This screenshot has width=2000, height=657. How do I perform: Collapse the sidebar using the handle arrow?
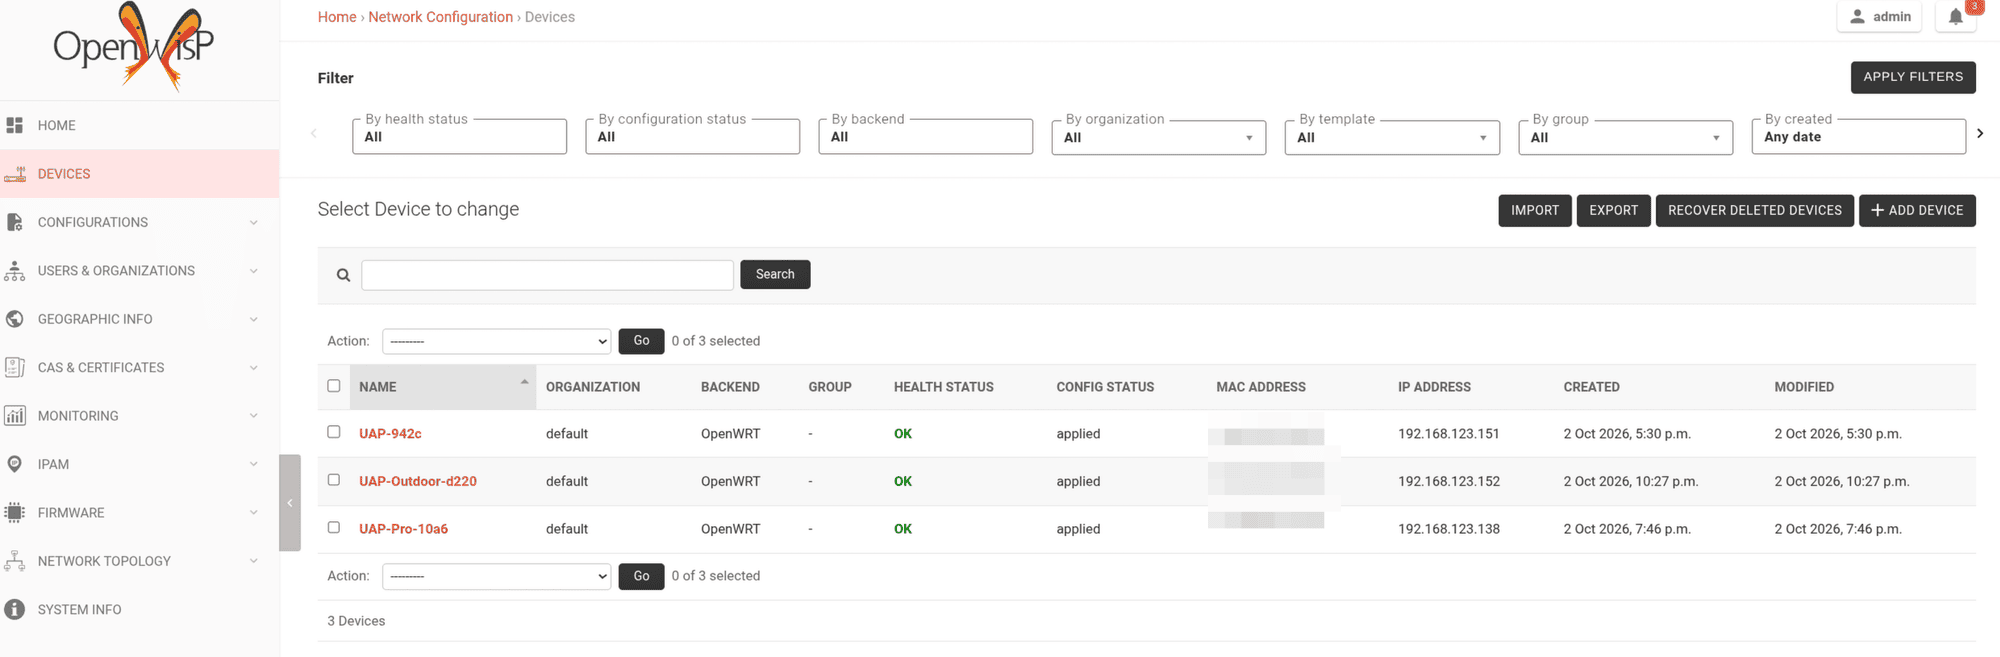point(290,503)
